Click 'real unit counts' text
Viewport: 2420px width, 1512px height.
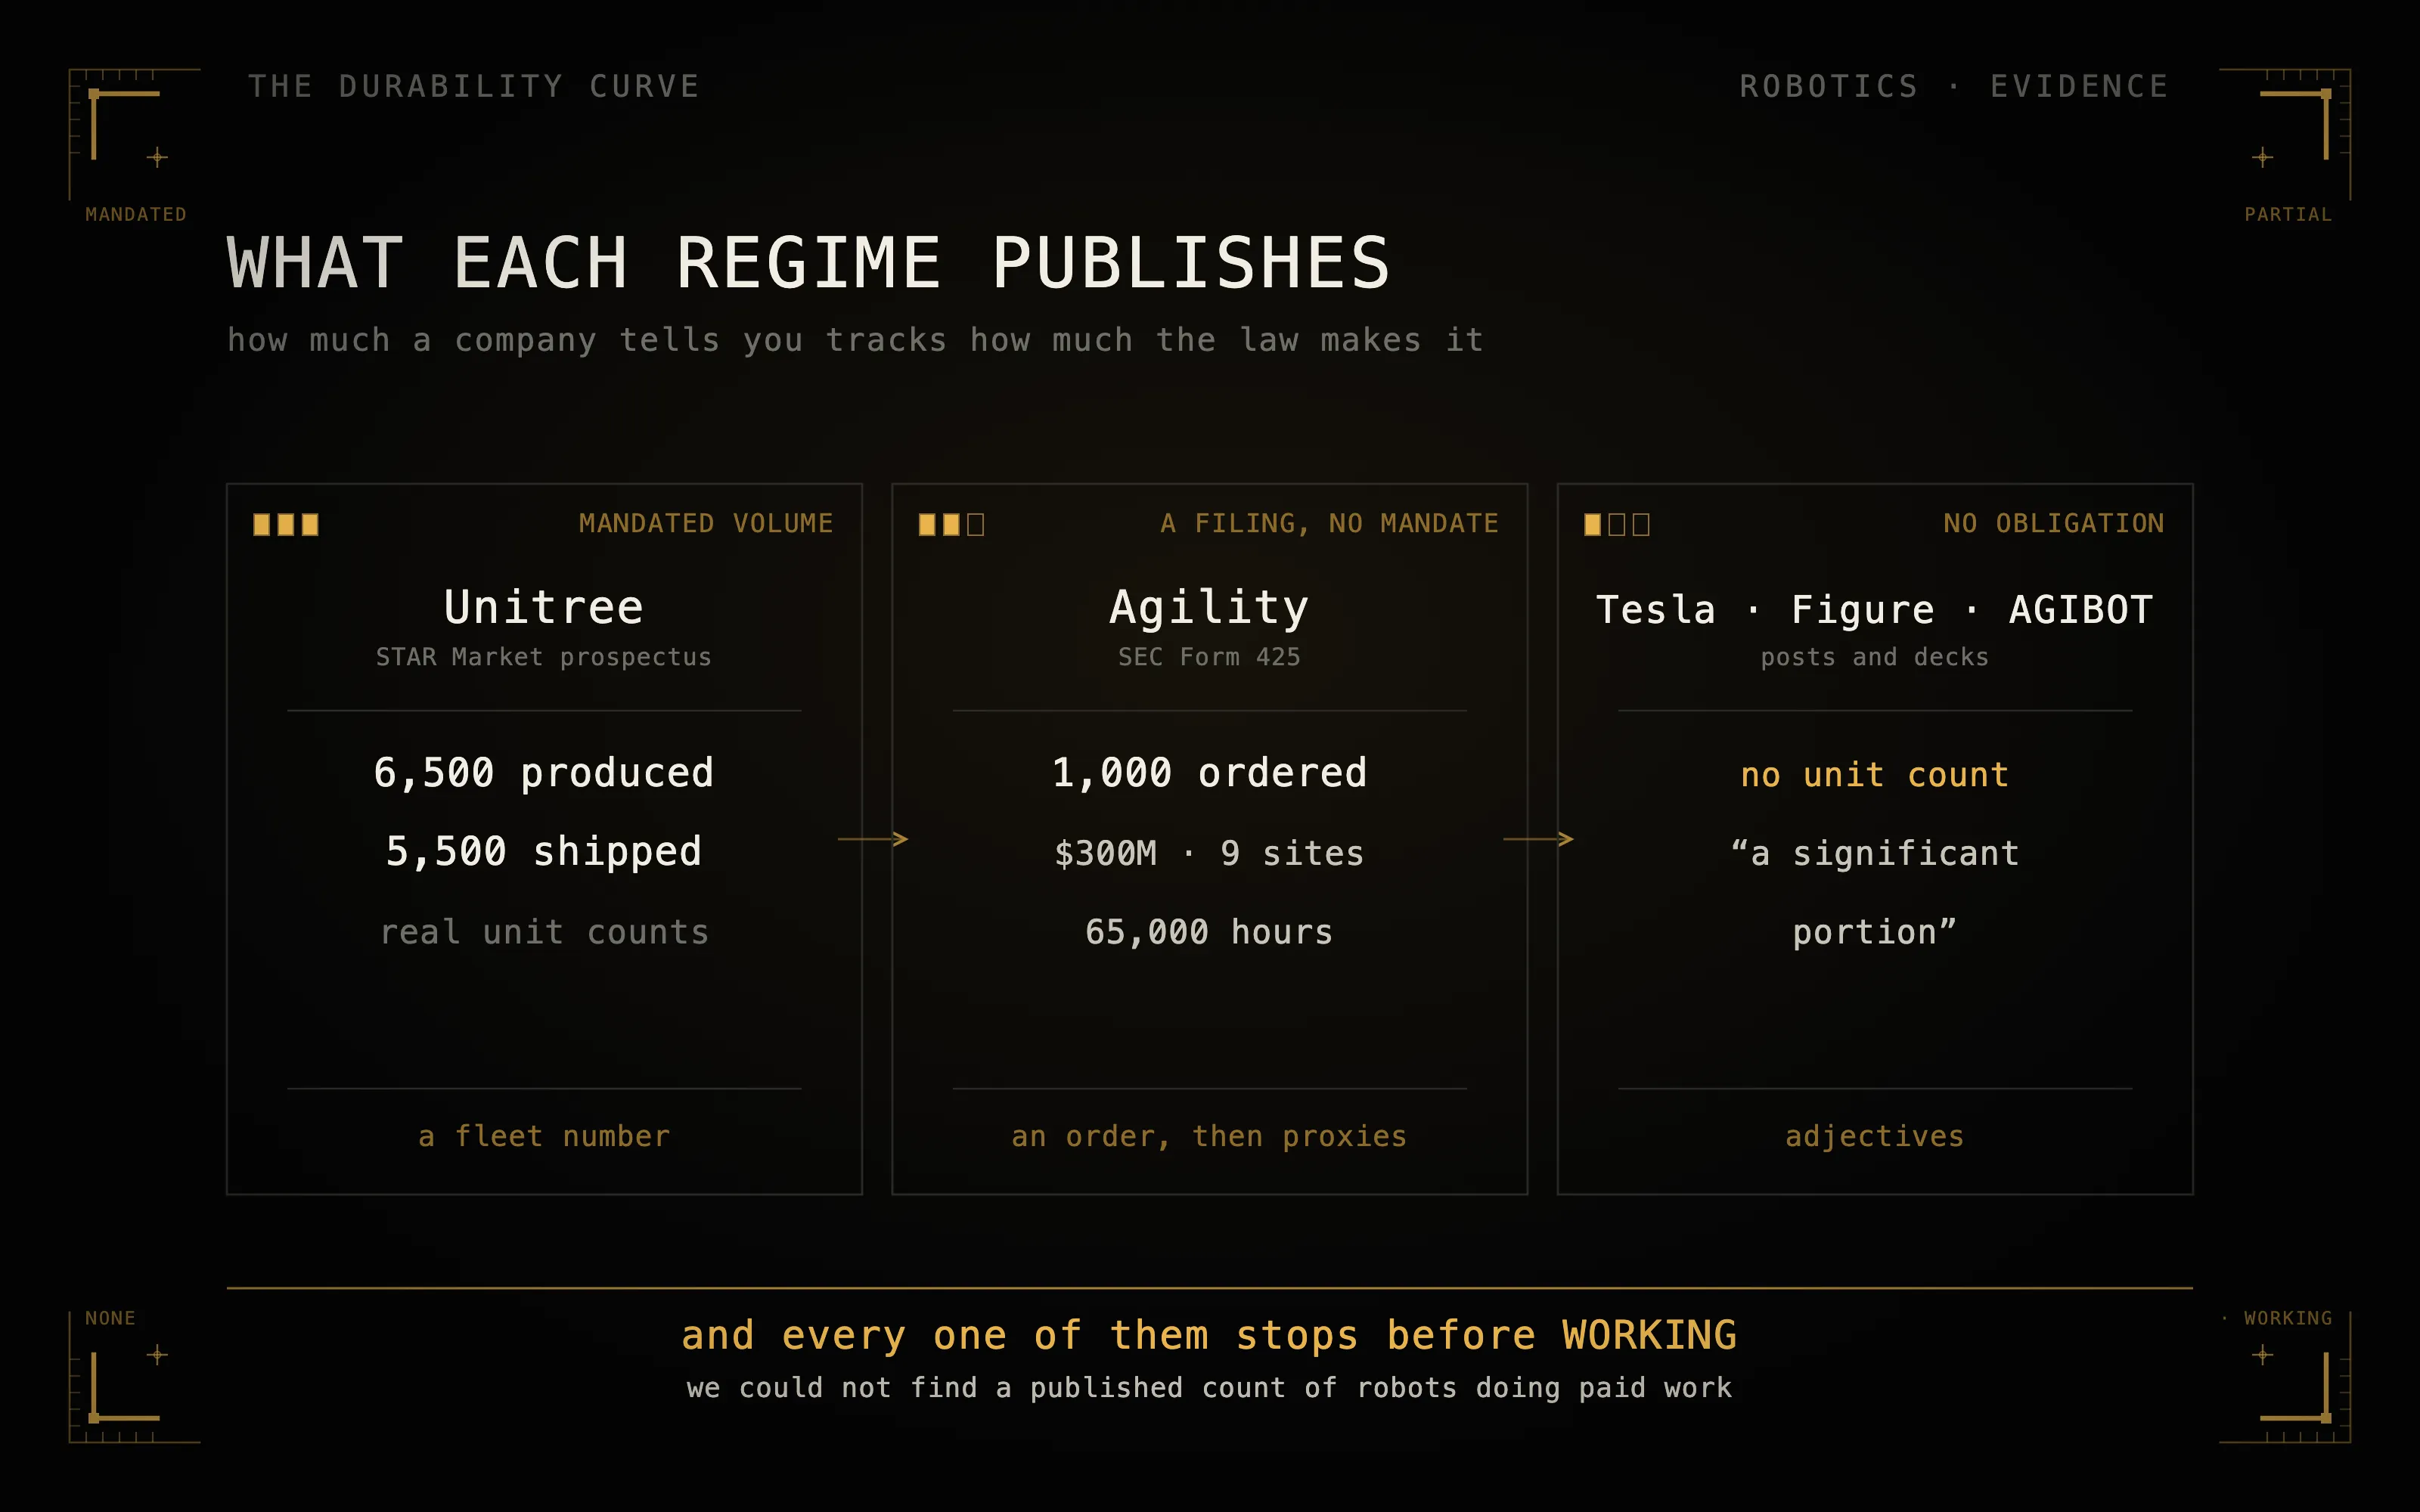tap(544, 932)
